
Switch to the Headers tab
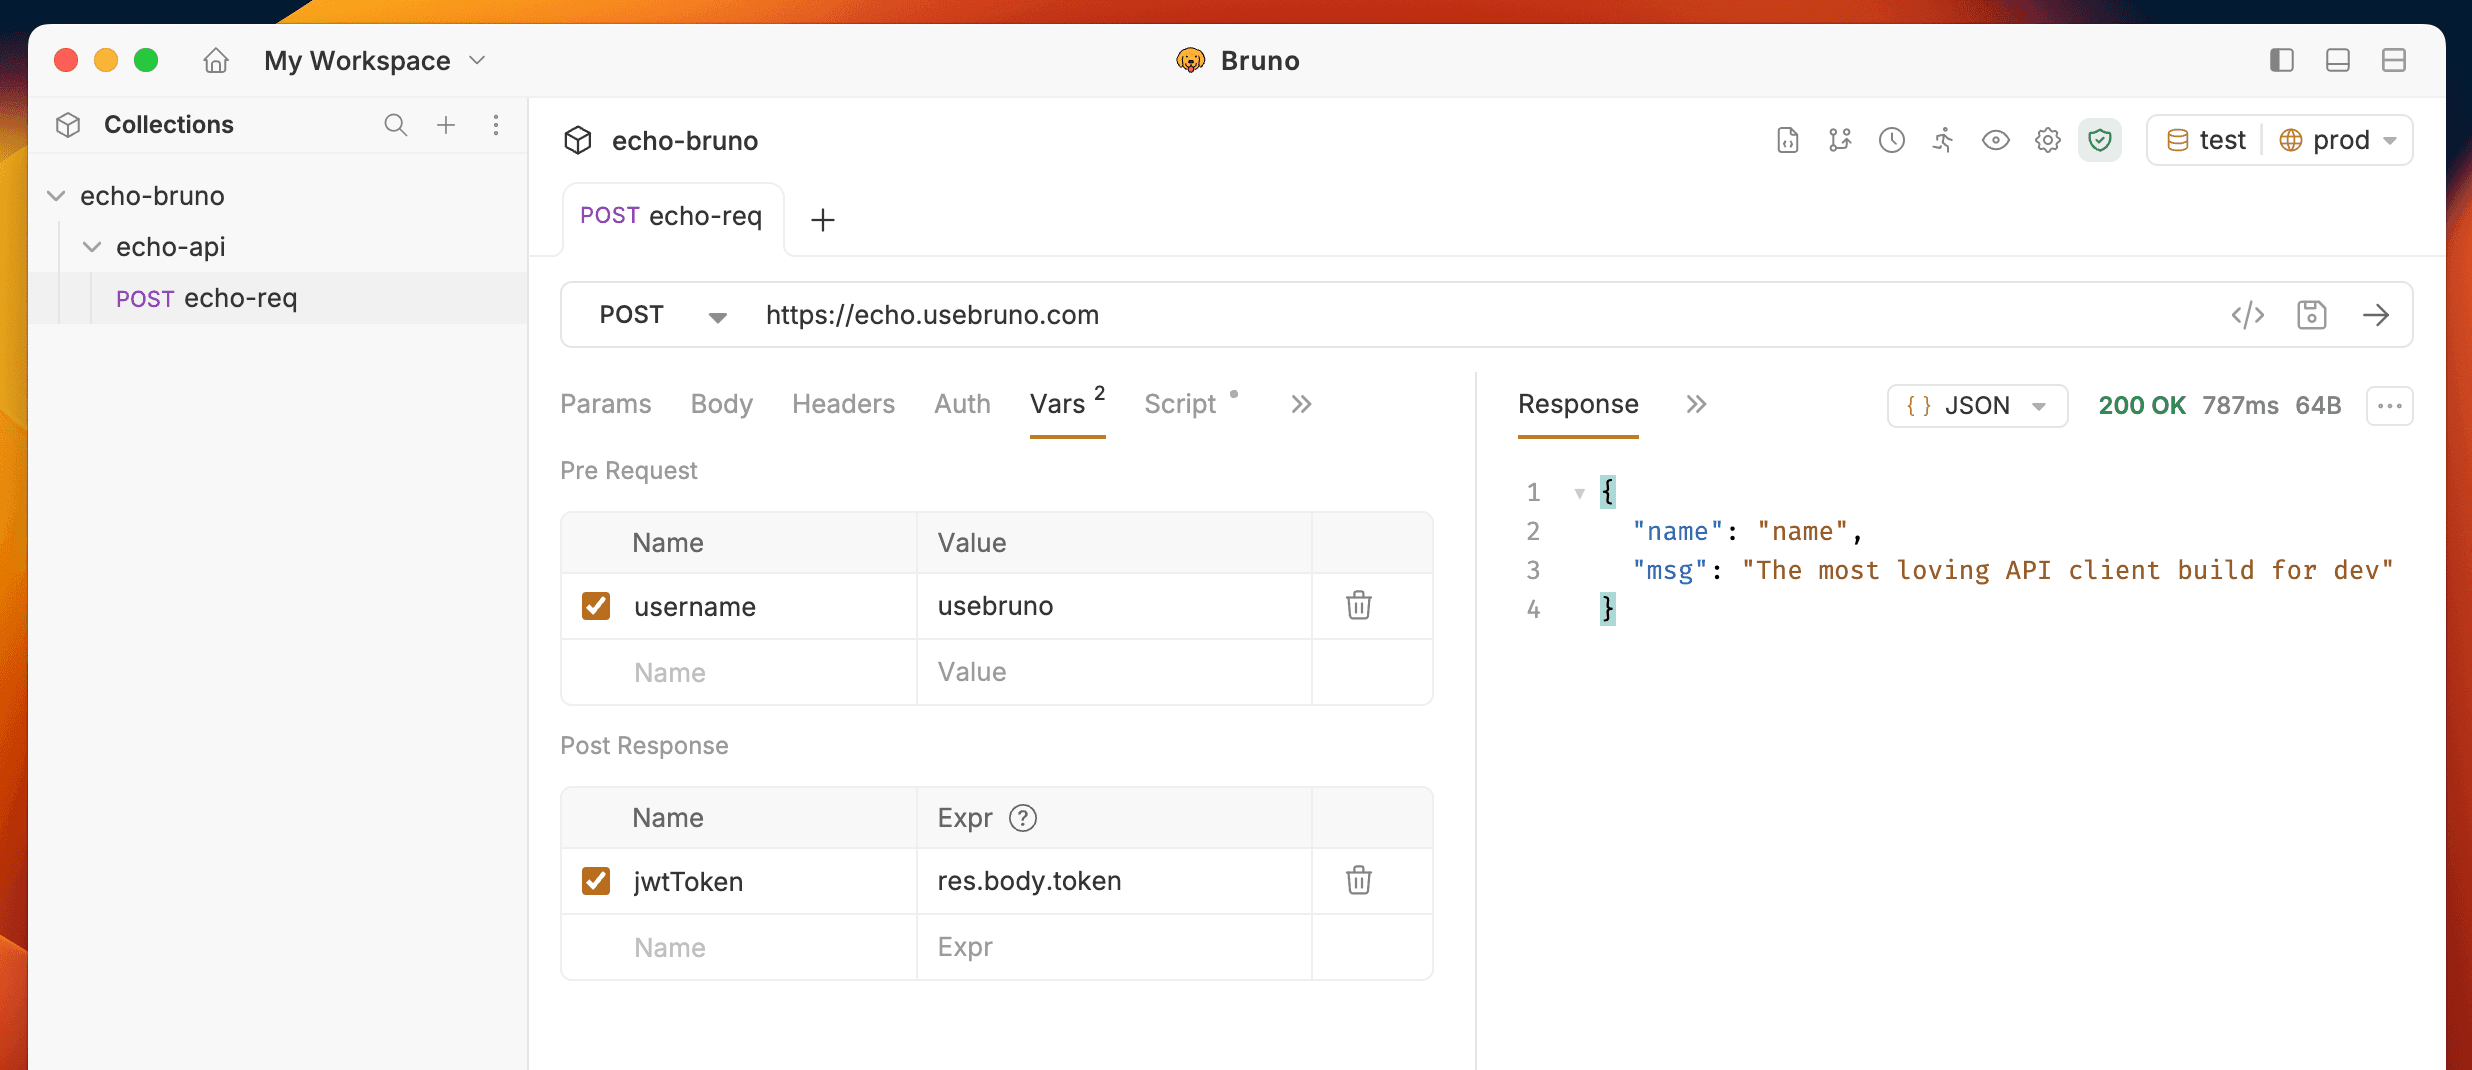pyautogui.click(x=843, y=404)
